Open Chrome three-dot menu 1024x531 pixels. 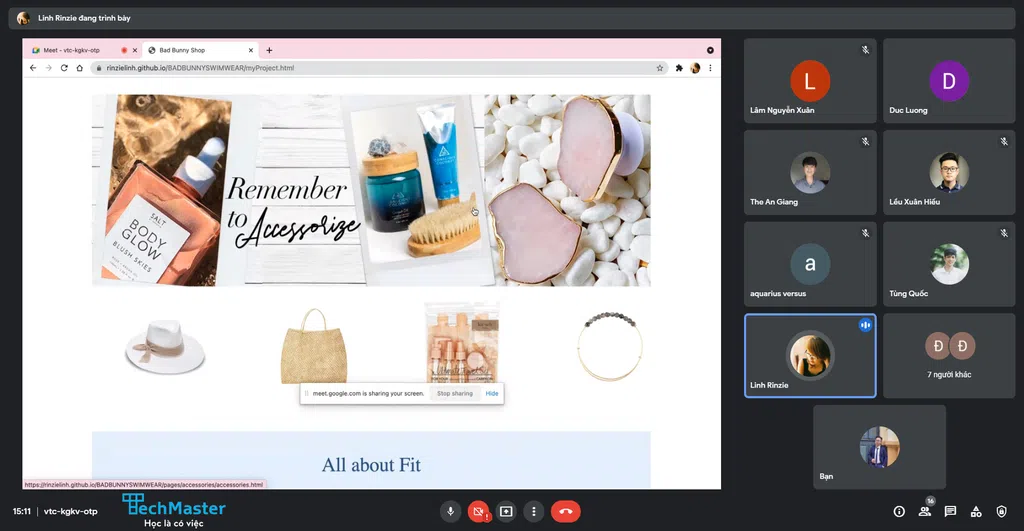(x=711, y=68)
